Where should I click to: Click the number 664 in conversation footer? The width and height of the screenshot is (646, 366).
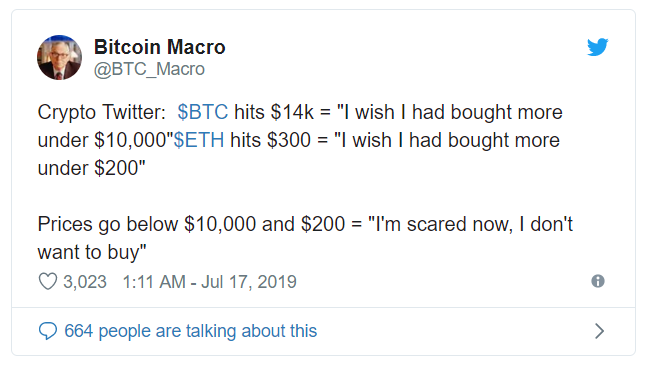click(x=79, y=331)
